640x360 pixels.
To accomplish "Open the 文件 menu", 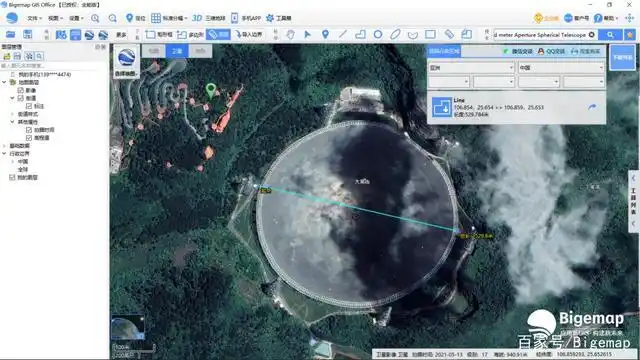I will point(34,18).
